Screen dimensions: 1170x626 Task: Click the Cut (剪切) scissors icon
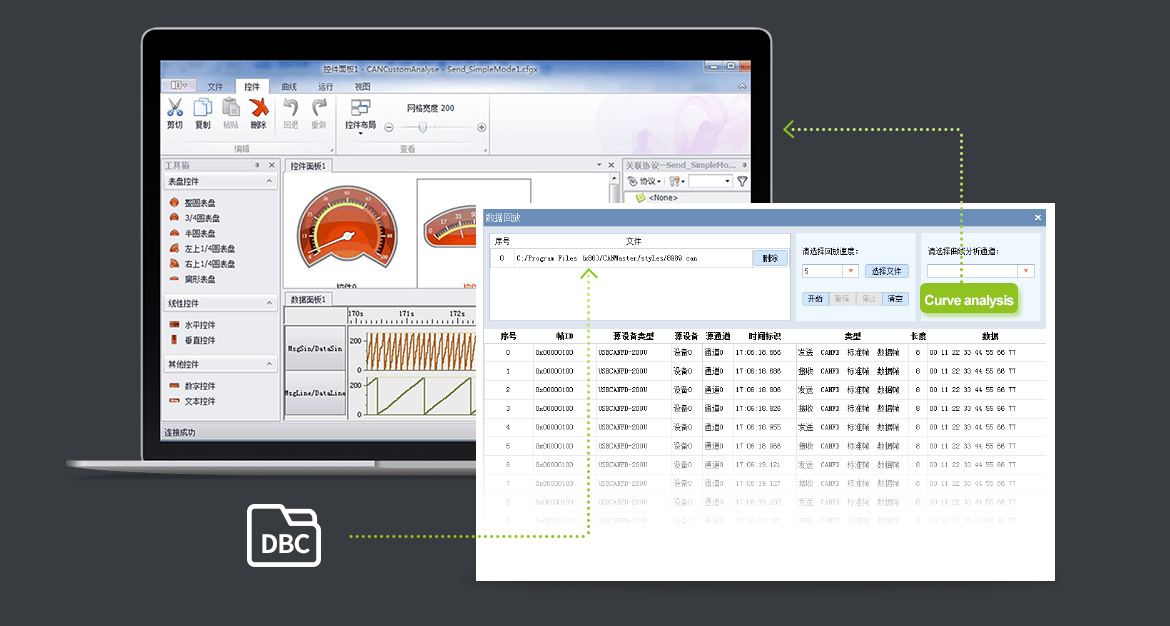point(175,109)
